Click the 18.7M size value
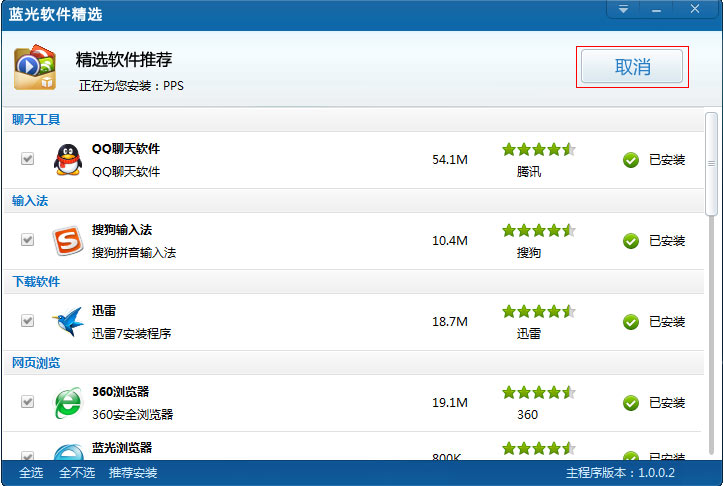Image resolution: width=724 pixels, height=486 pixels. pos(450,321)
